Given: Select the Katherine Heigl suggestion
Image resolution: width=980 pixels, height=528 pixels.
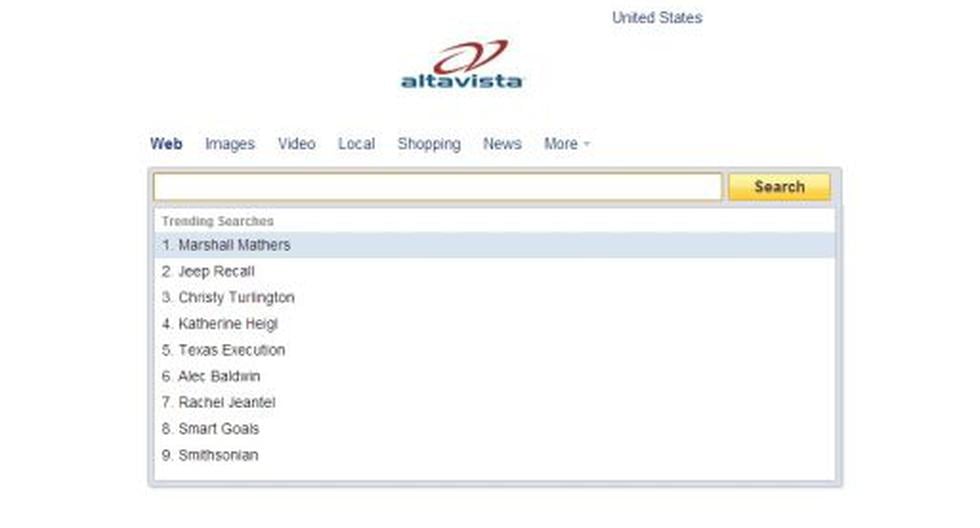Looking at the screenshot, I should (x=228, y=324).
